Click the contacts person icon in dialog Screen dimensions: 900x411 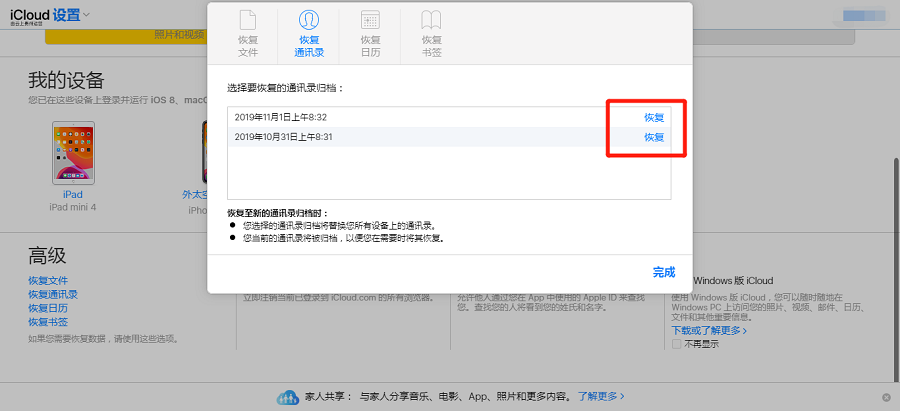pos(309,21)
